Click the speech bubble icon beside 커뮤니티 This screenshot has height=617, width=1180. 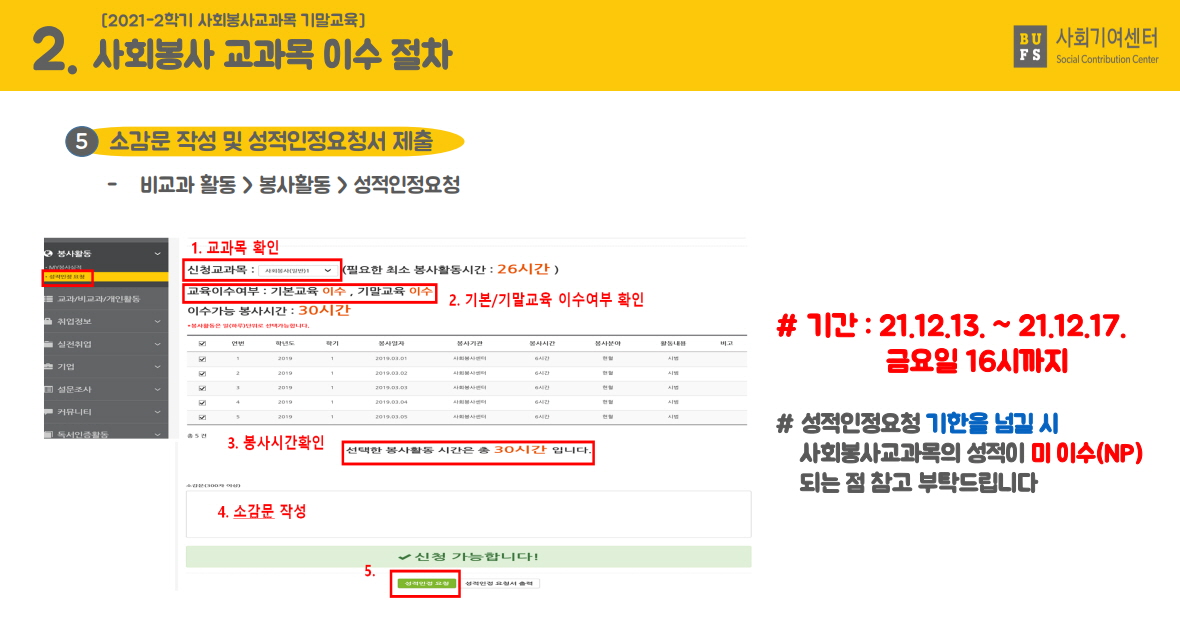click(x=49, y=411)
